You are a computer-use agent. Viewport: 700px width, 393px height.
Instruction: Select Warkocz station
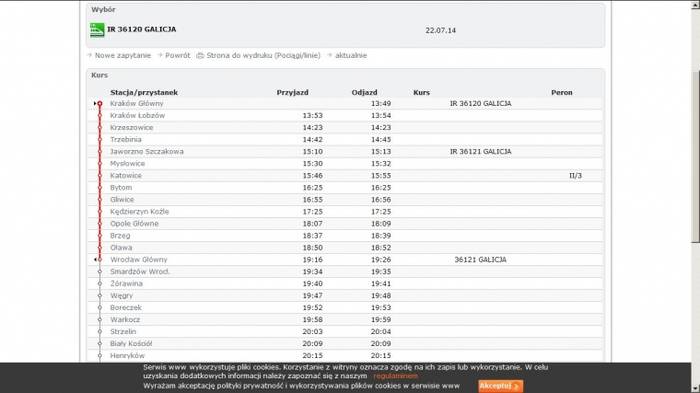coord(125,320)
